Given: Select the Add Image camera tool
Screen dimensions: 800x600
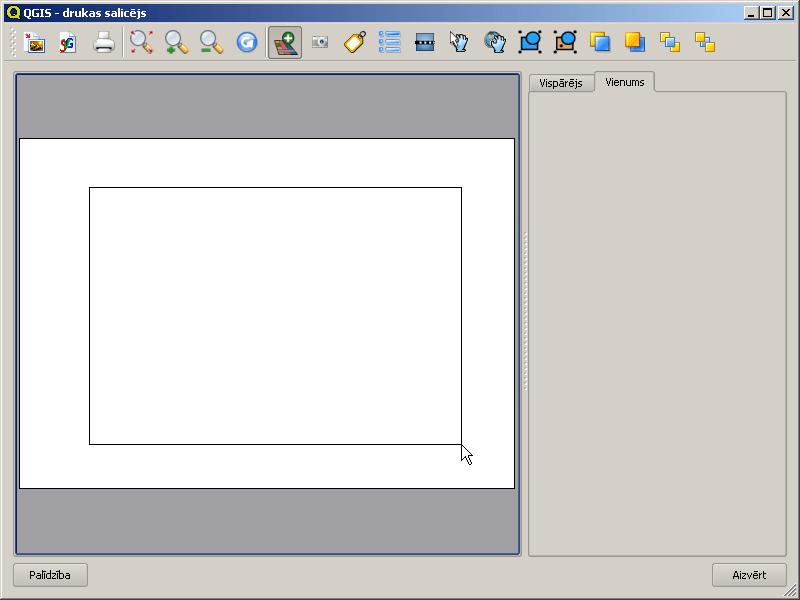Looking at the screenshot, I should [x=320, y=42].
